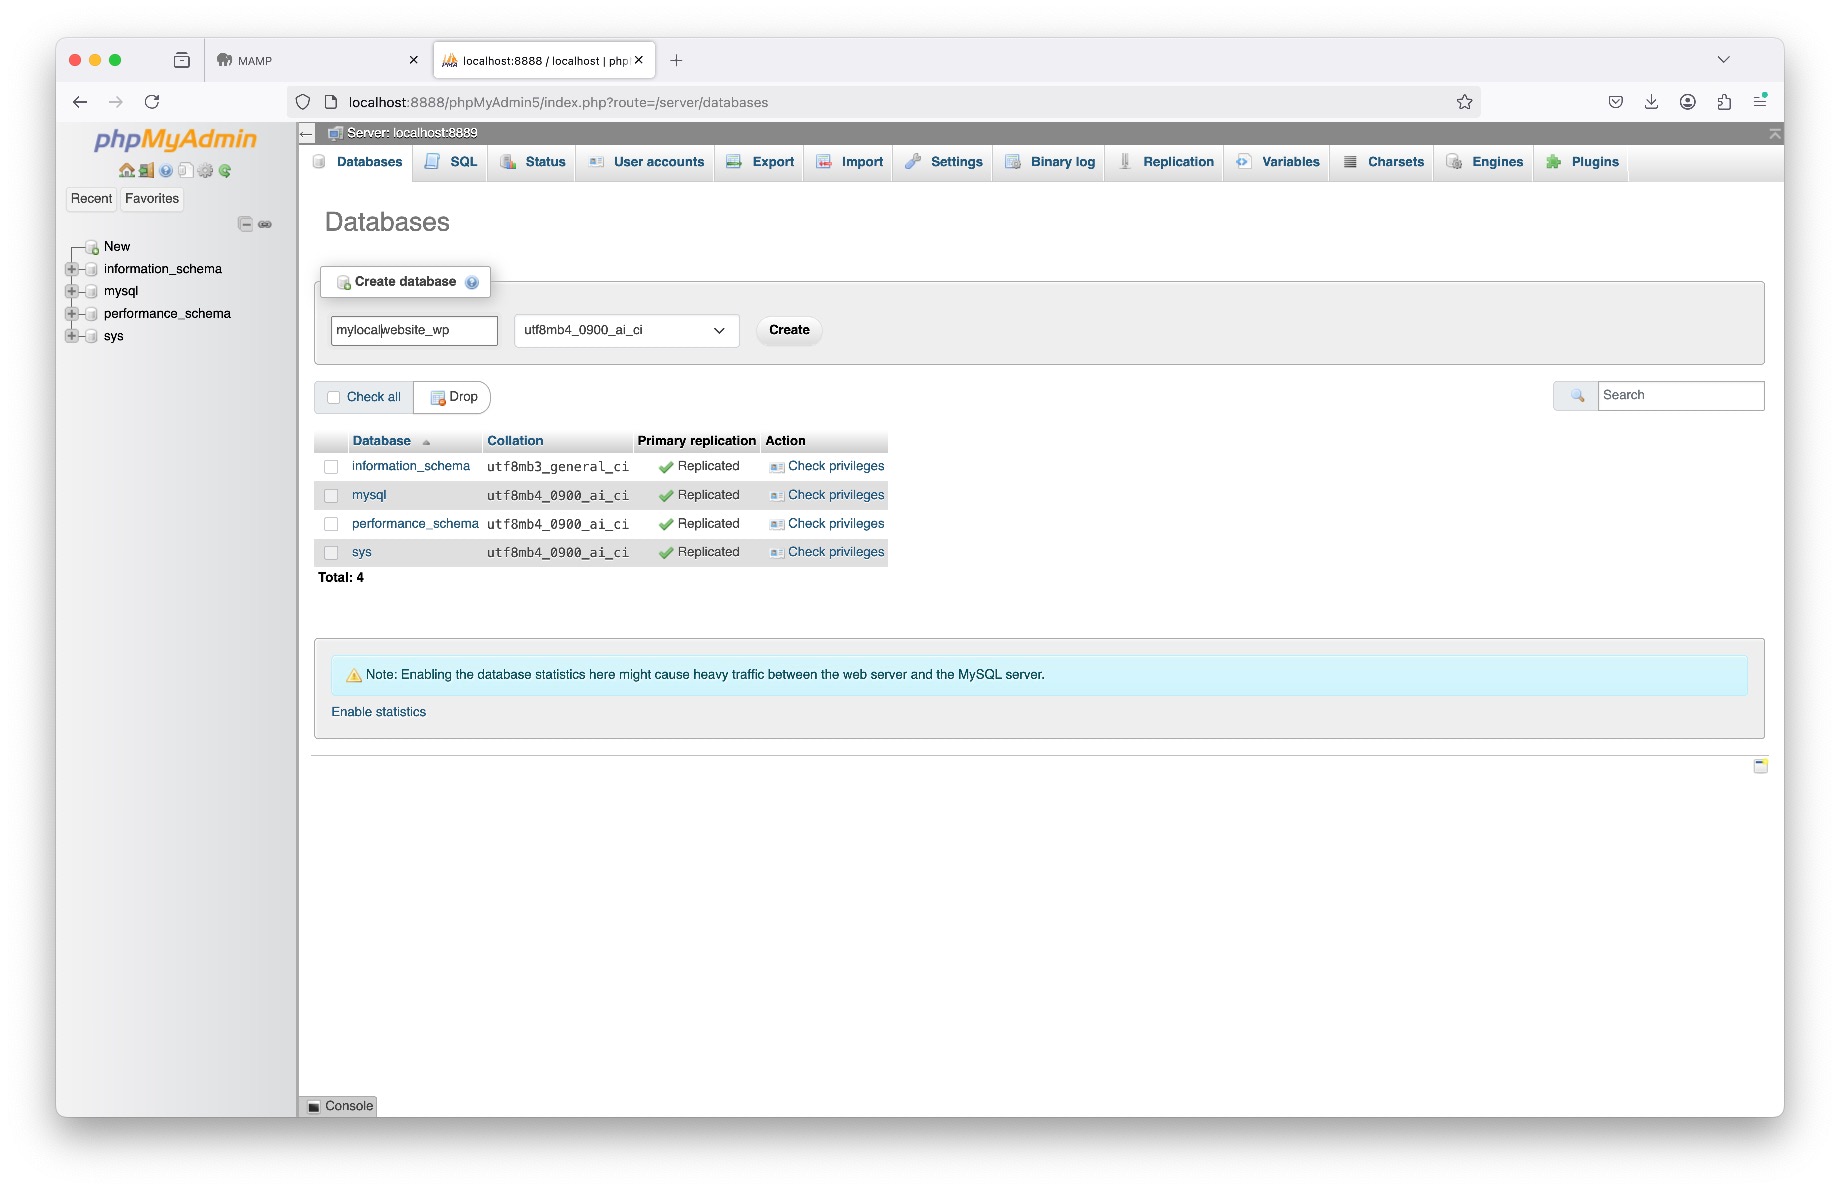This screenshot has height=1191, width=1840.
Task: Expand mysql node in navigation tree
Action: [71, 291]
